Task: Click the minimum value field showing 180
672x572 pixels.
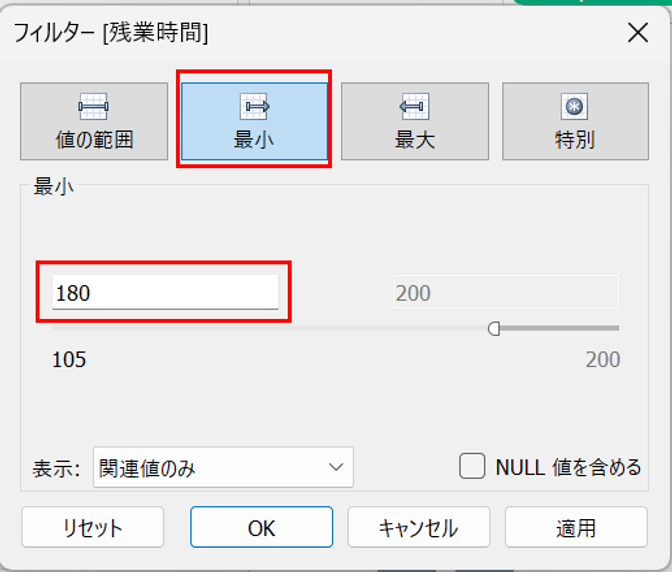Action: [165, 292]
